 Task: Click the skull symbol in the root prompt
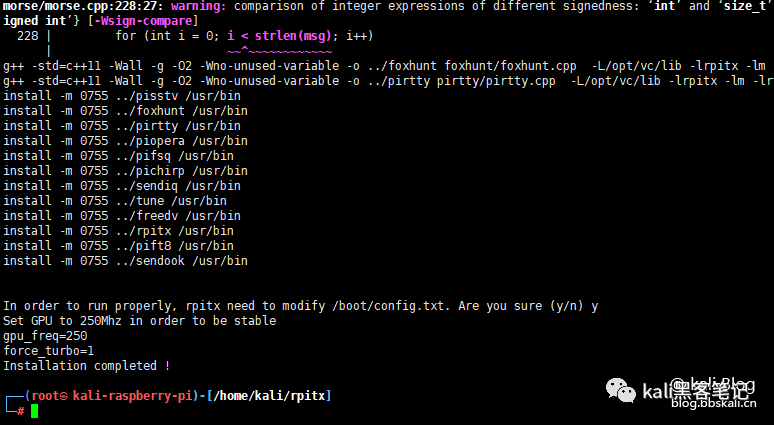pos(64,396)
